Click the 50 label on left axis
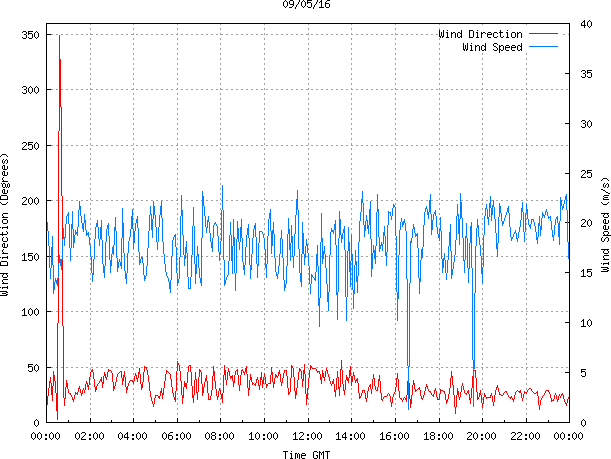Viewport: 611px width, 459px height. click(34, 368)
